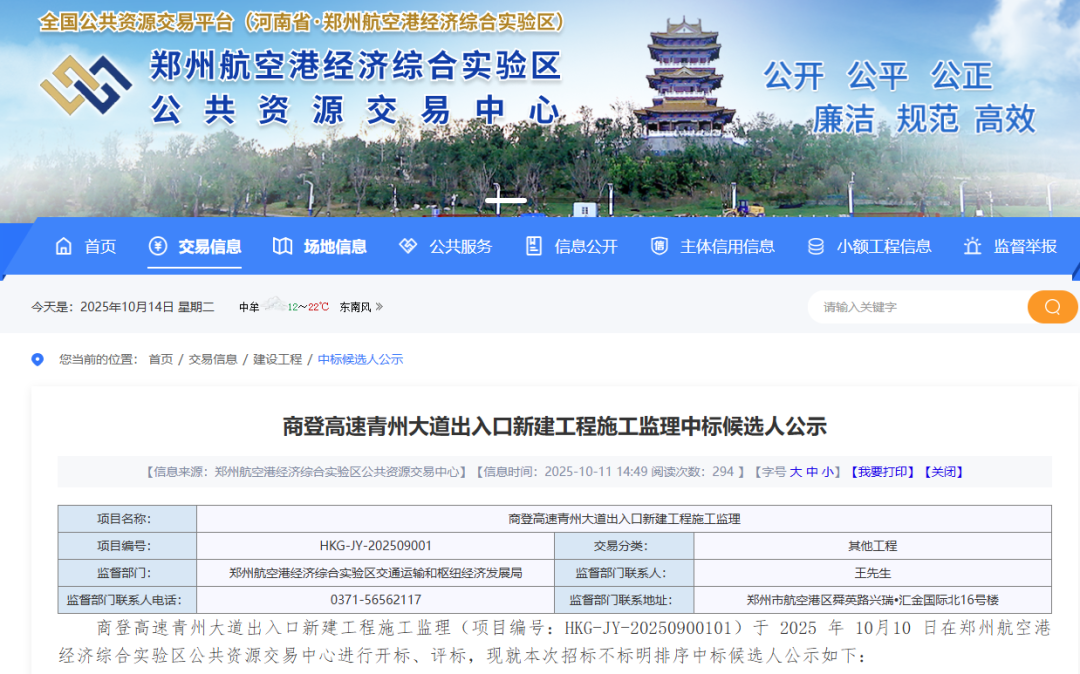
Task: Click the diamond icon beside 公共服务
Action: point(408,246)
